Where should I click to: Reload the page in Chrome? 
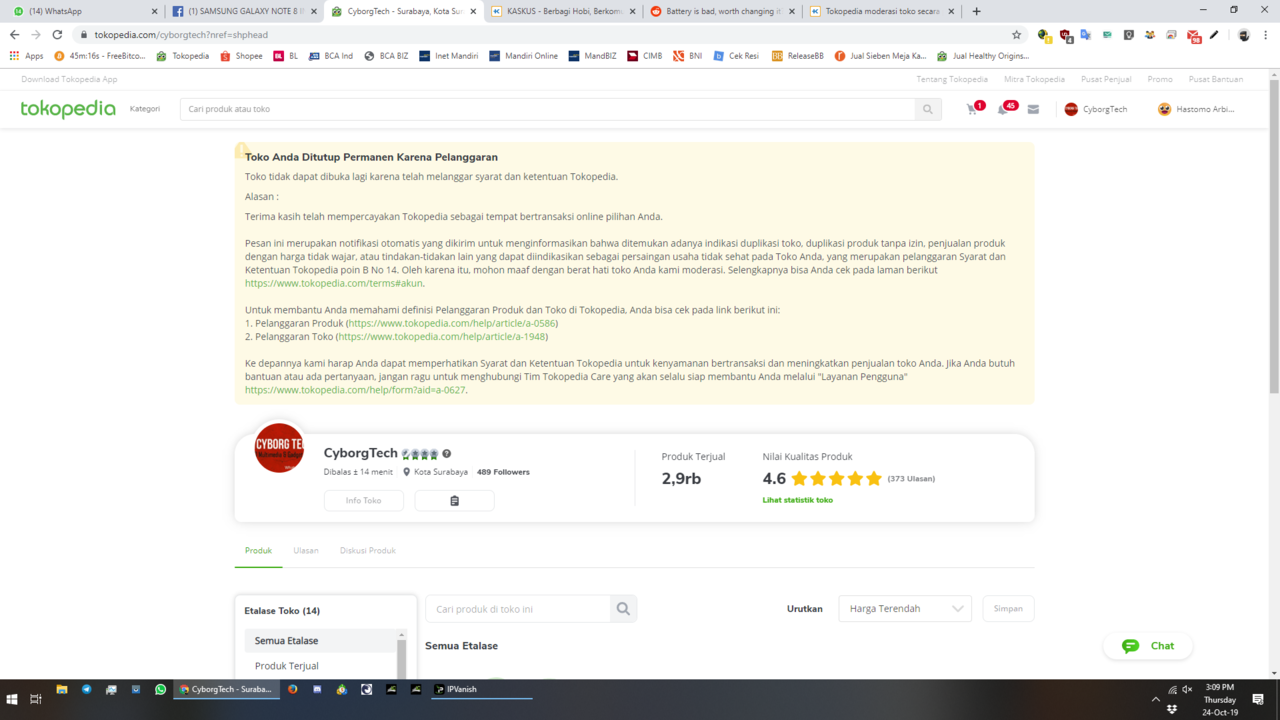tap(57, 35)
